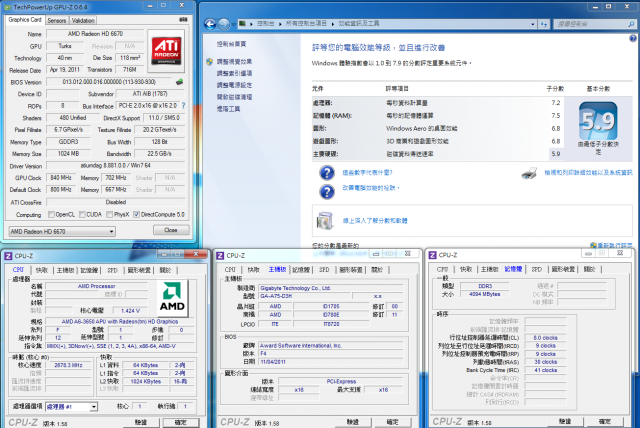Click the search magnifier icon in Control Panel
The height and width of the screenshot is (428, 640).
(x=631, y=24)
